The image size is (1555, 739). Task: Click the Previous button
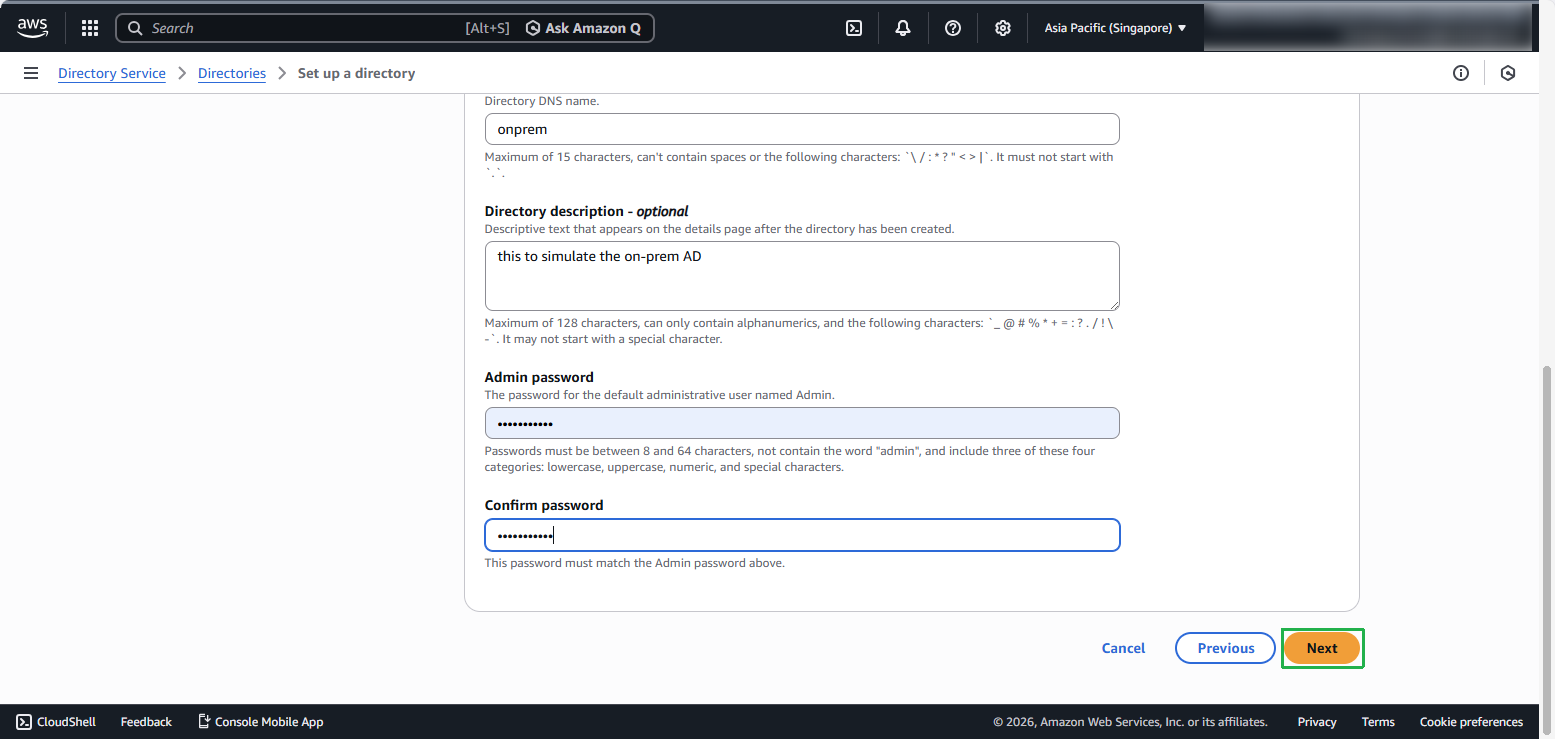tap(1225, 648)
